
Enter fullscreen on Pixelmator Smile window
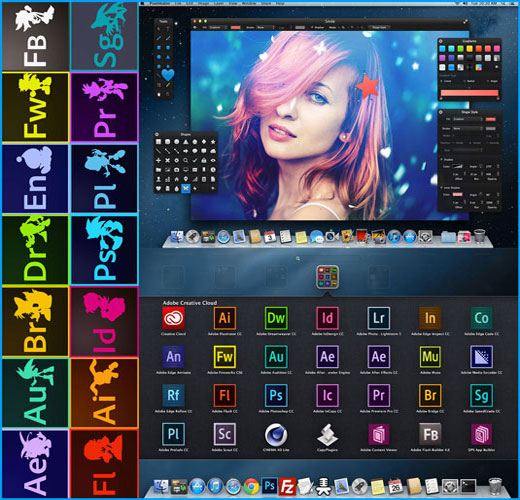[465, 21]
